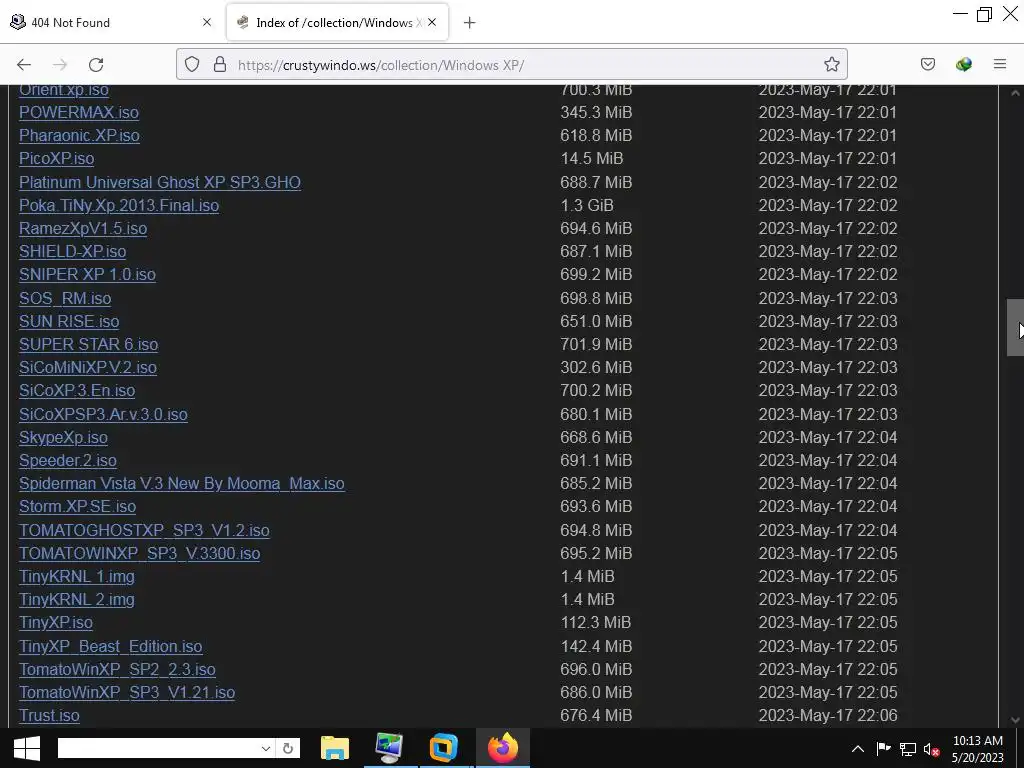Expand the taskbar address dropdown arrow
Image resolution: width=1024 pixels, height=768 pixels.
pyautogui.click(x=265, y=748)
